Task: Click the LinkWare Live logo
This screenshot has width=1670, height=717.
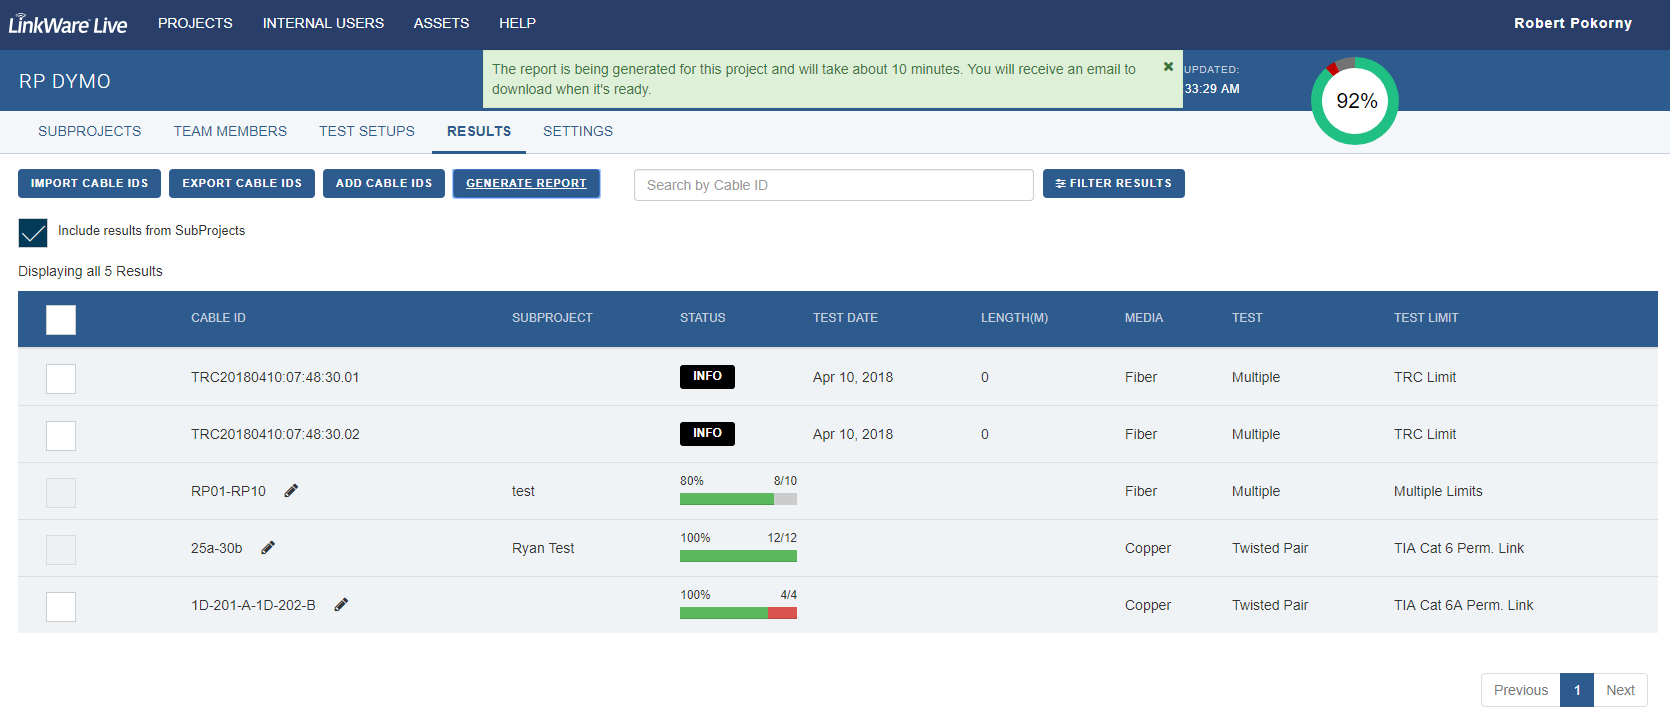Action: coord(68,25)
